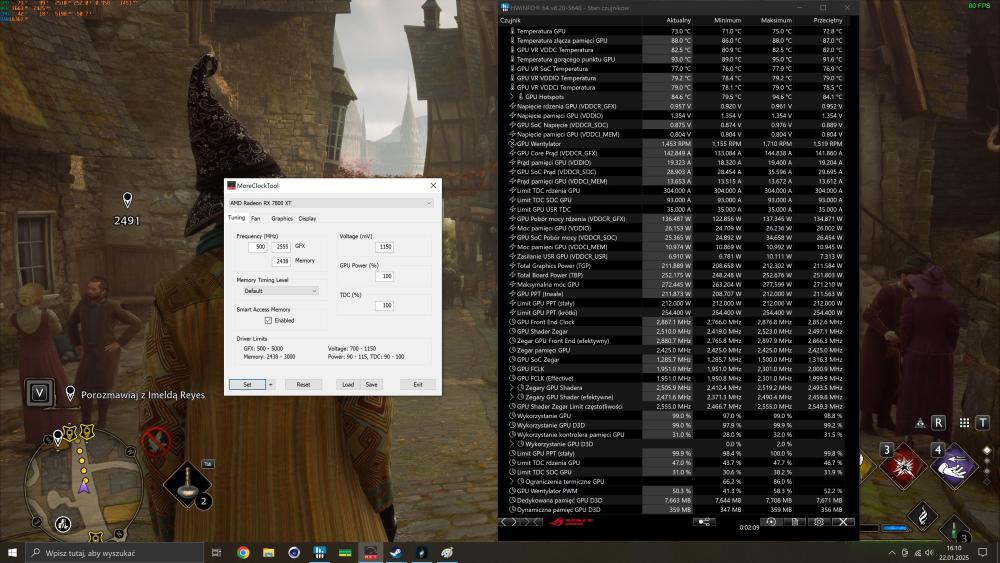Click the Reset button in MoreClockTool

coord(303,384)
